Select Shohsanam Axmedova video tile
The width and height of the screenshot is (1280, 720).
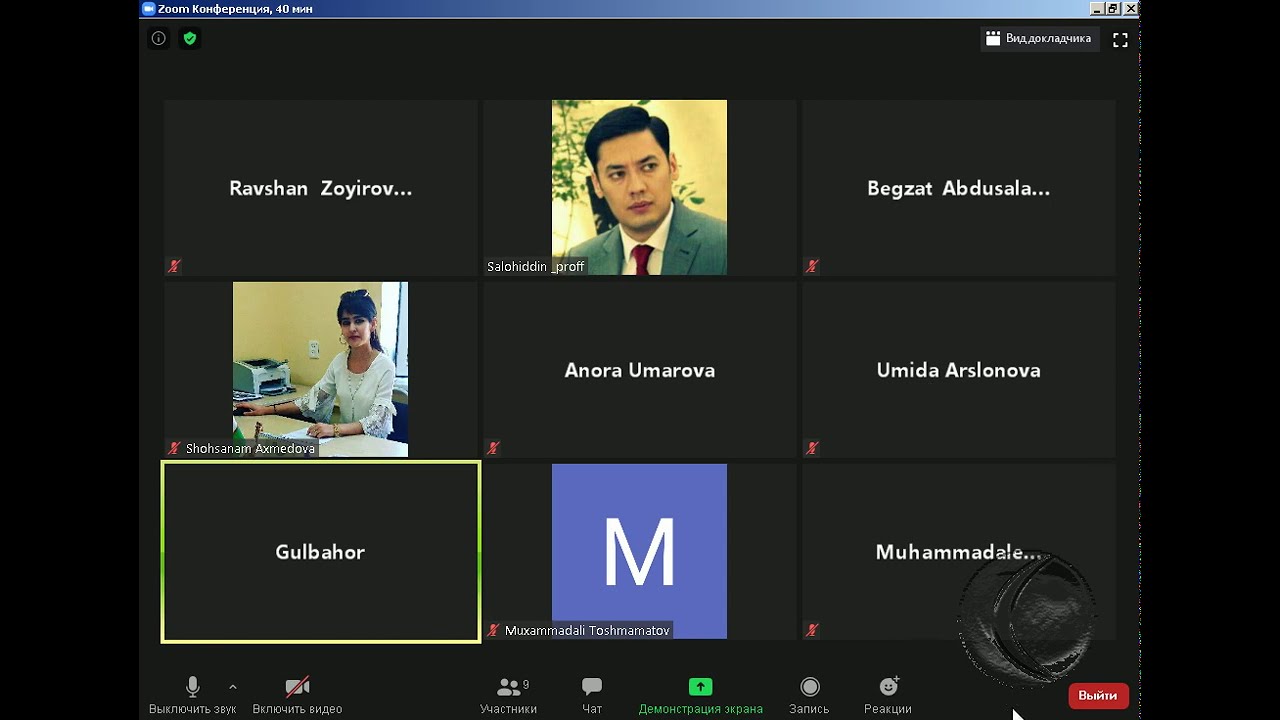pos(320,369)
